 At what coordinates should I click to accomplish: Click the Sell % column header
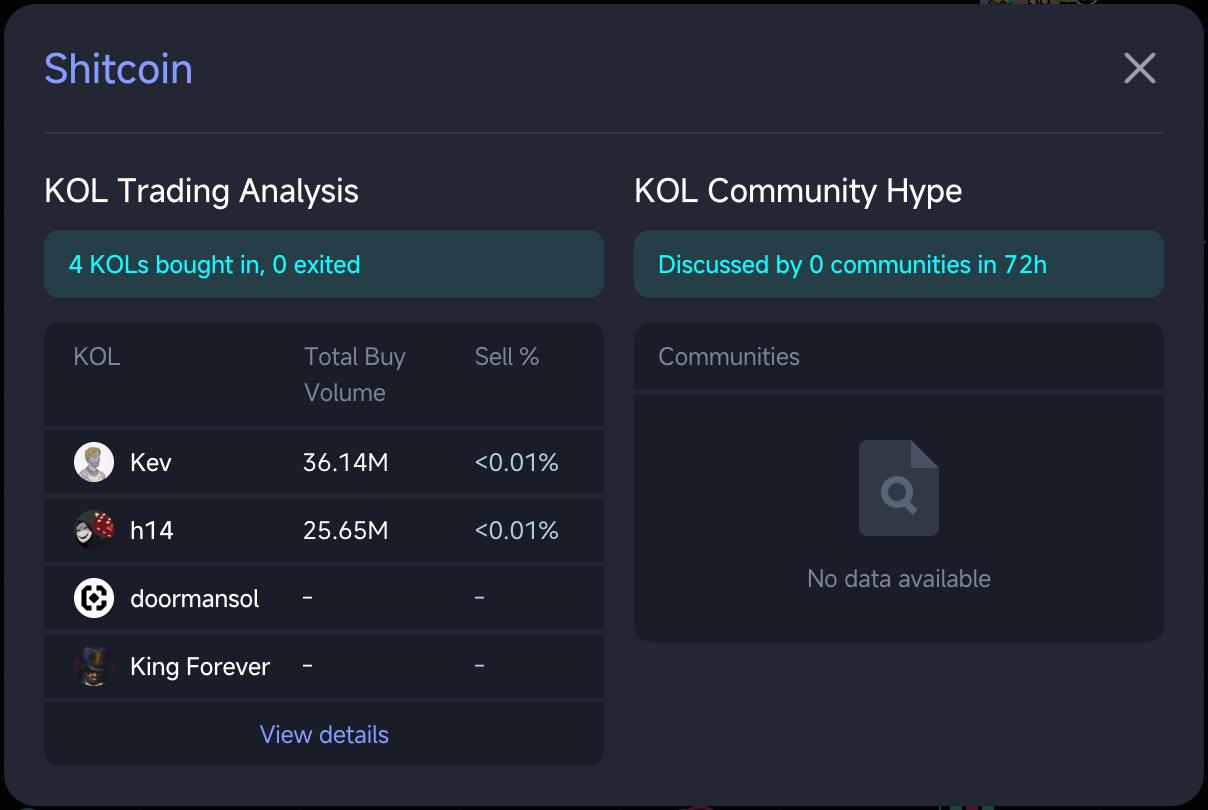pyautogui.click(x=507, y=357)
